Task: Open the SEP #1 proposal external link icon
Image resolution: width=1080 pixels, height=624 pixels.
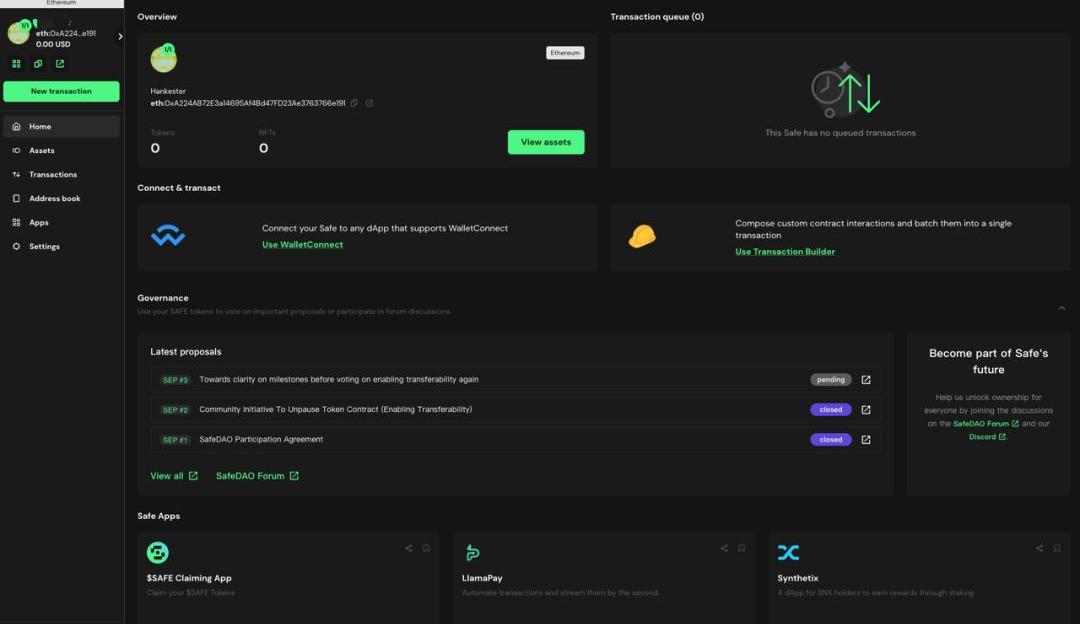Action: click(x=866, y=439)
